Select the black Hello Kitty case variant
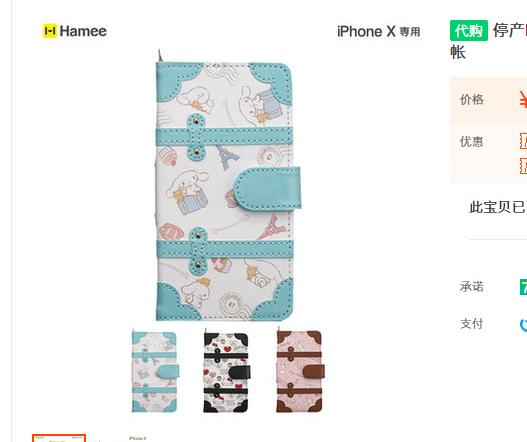Viewport: 527px width, 442px height. (x=227, y=371)
